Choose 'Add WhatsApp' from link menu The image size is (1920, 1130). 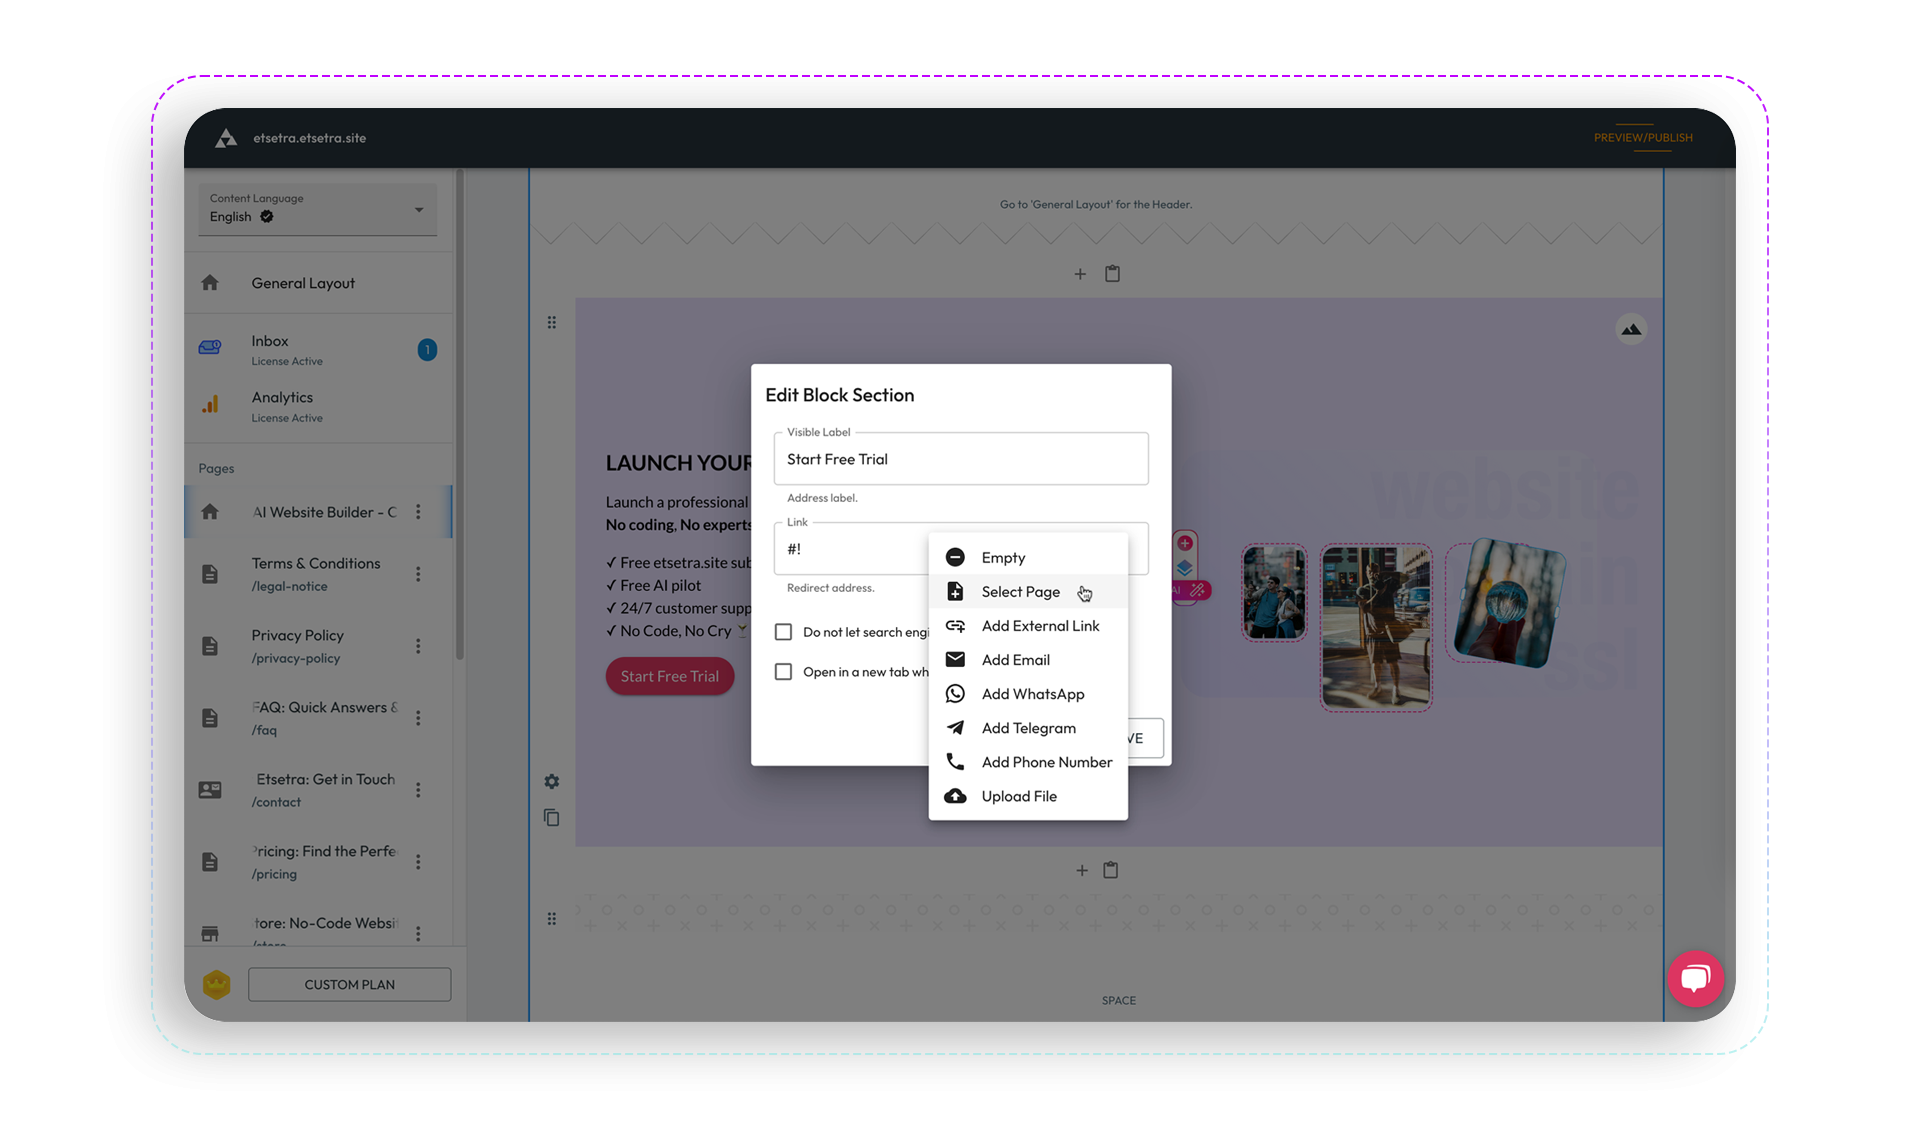[1032, 694]
